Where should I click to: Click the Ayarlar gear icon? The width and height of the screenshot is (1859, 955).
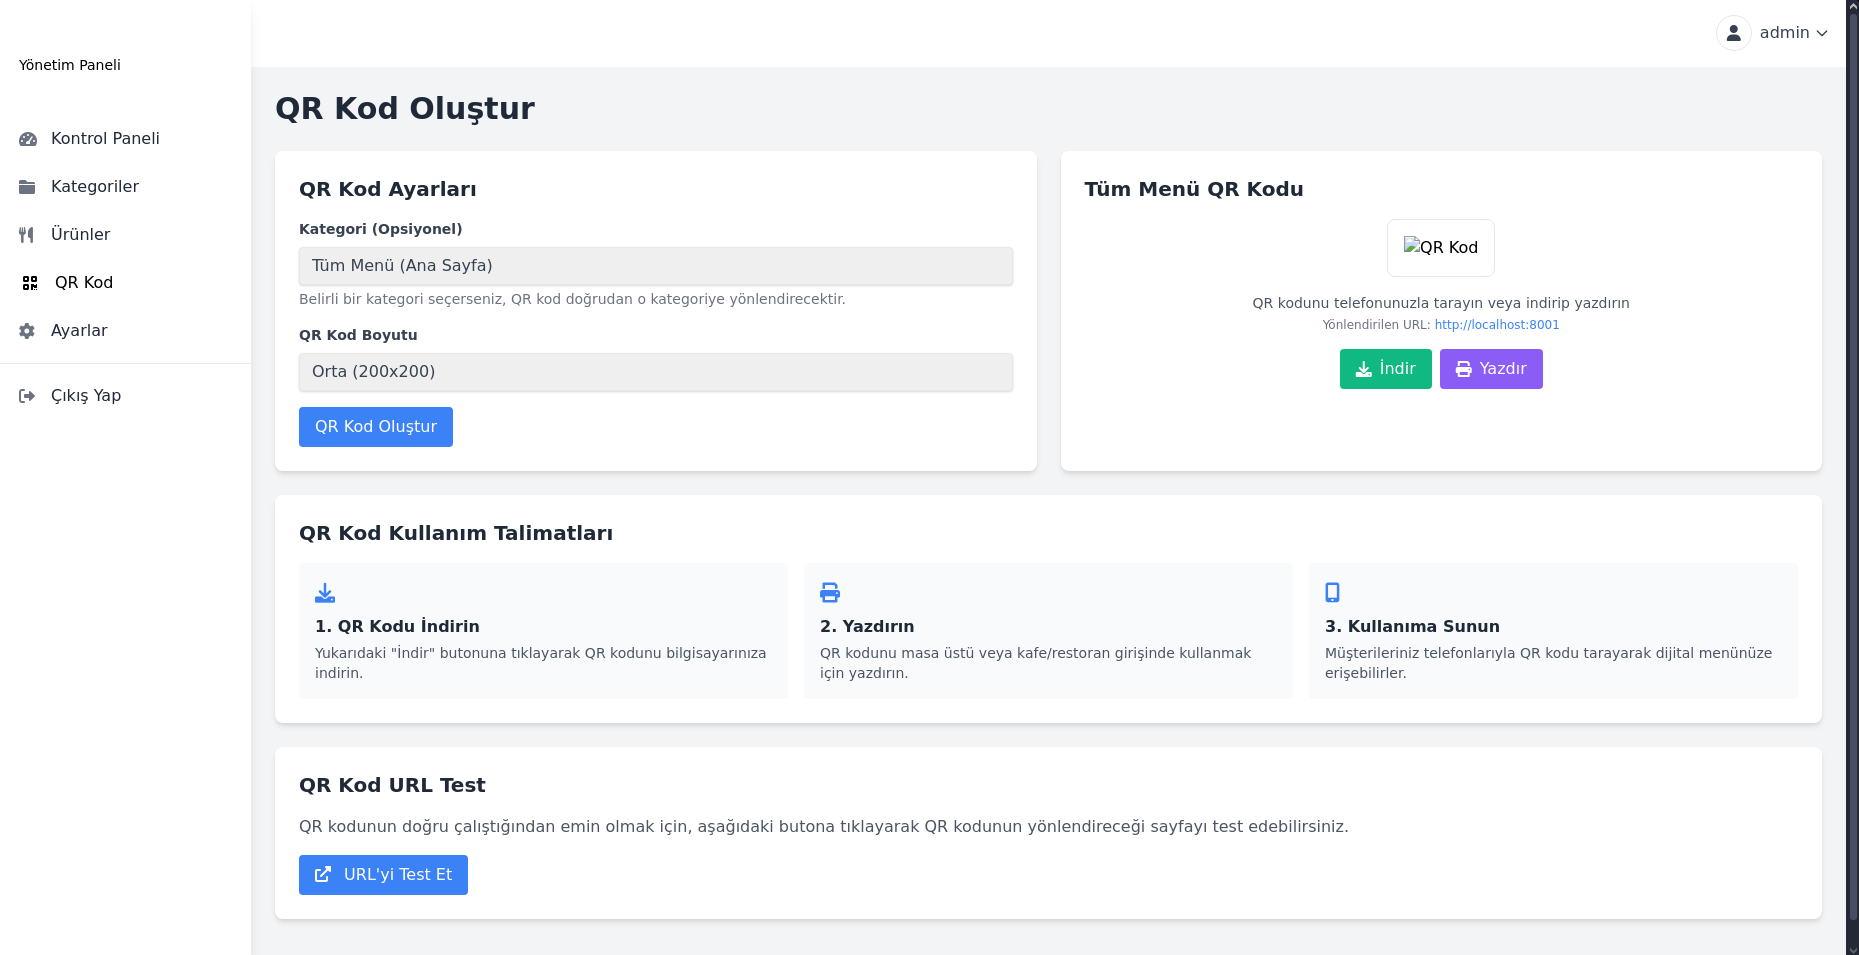point(27,331)
